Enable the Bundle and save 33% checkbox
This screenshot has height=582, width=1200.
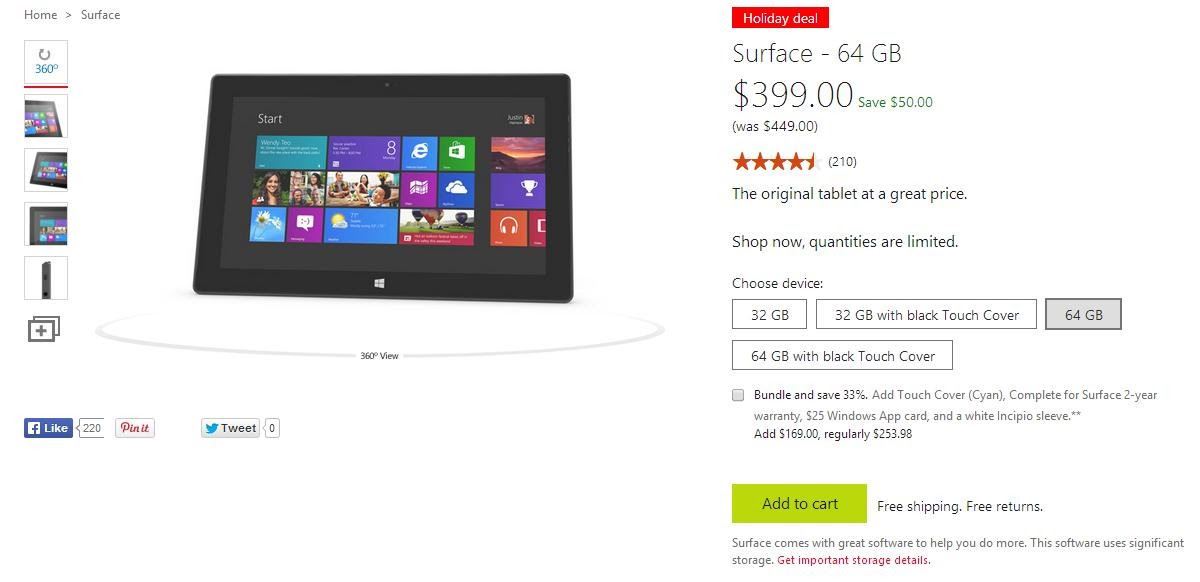tap(738, 395)
